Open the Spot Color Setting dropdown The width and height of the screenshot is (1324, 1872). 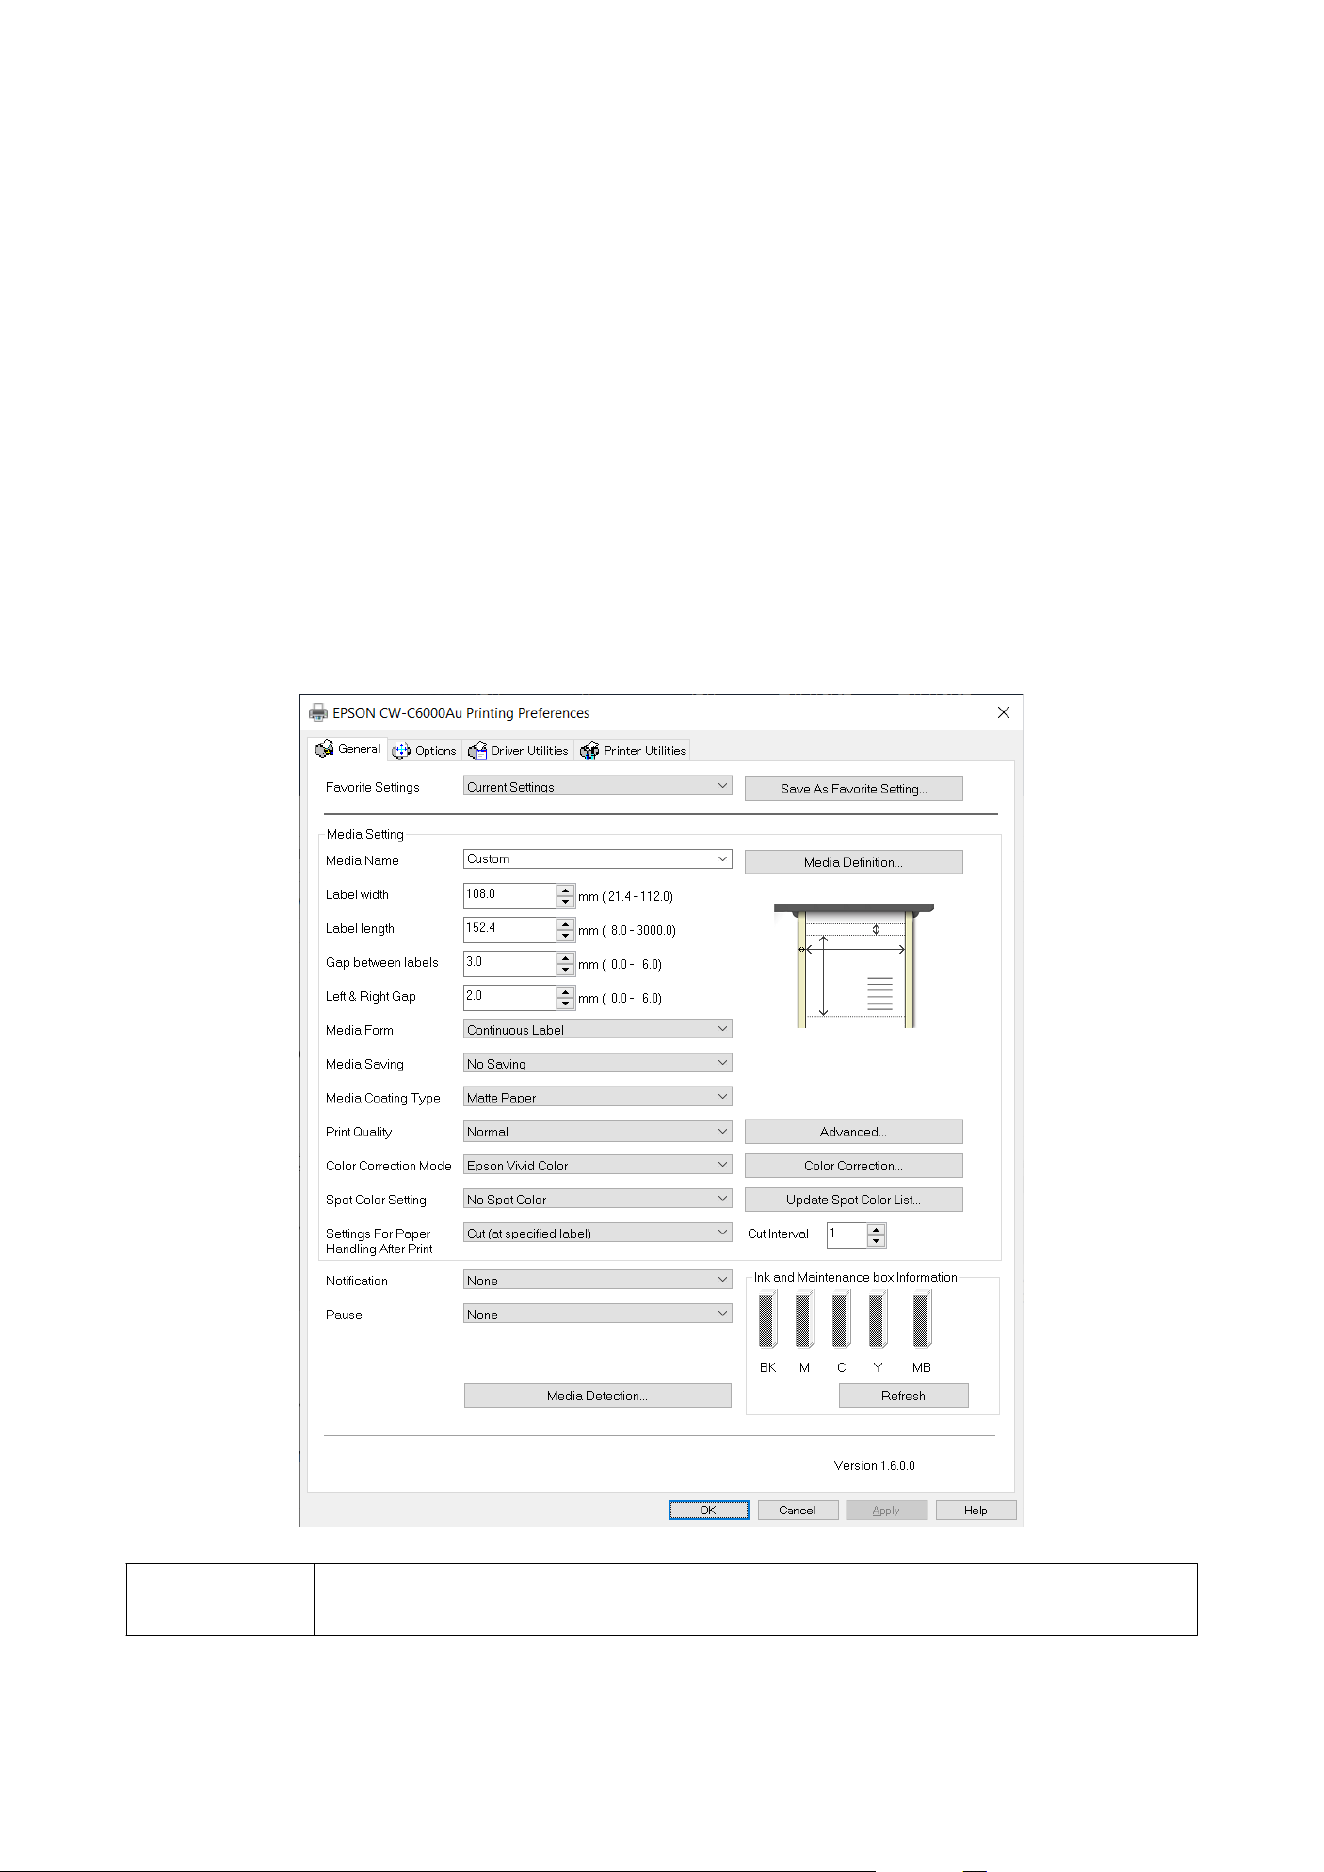pos(598,1199)
